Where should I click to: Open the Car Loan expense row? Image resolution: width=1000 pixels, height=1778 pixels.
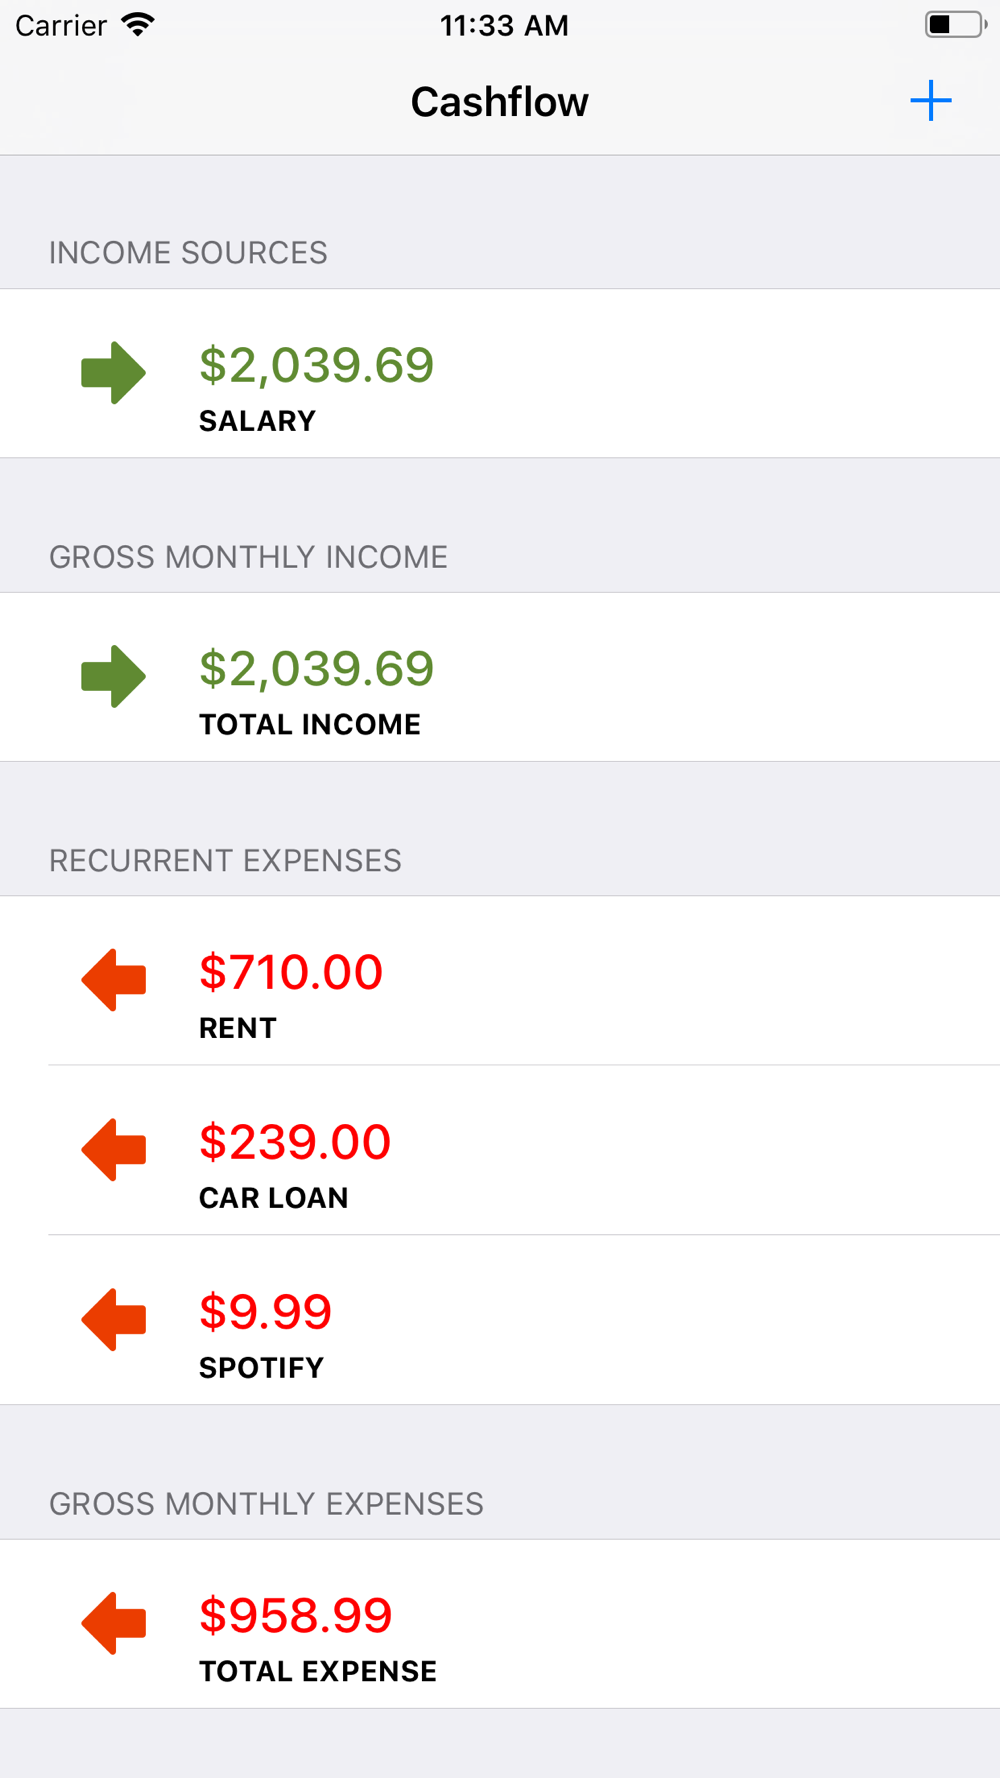click(x=500, y=1150)
